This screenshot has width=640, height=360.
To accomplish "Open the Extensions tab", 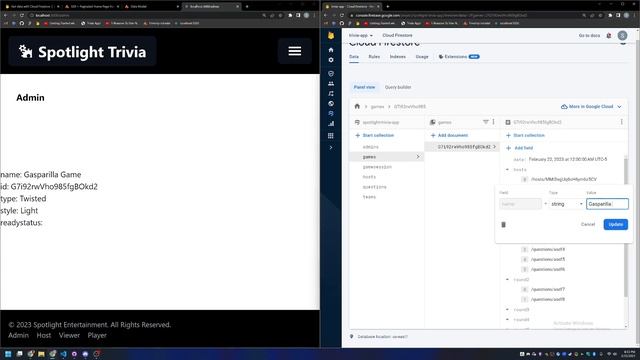I will [459, 57].
